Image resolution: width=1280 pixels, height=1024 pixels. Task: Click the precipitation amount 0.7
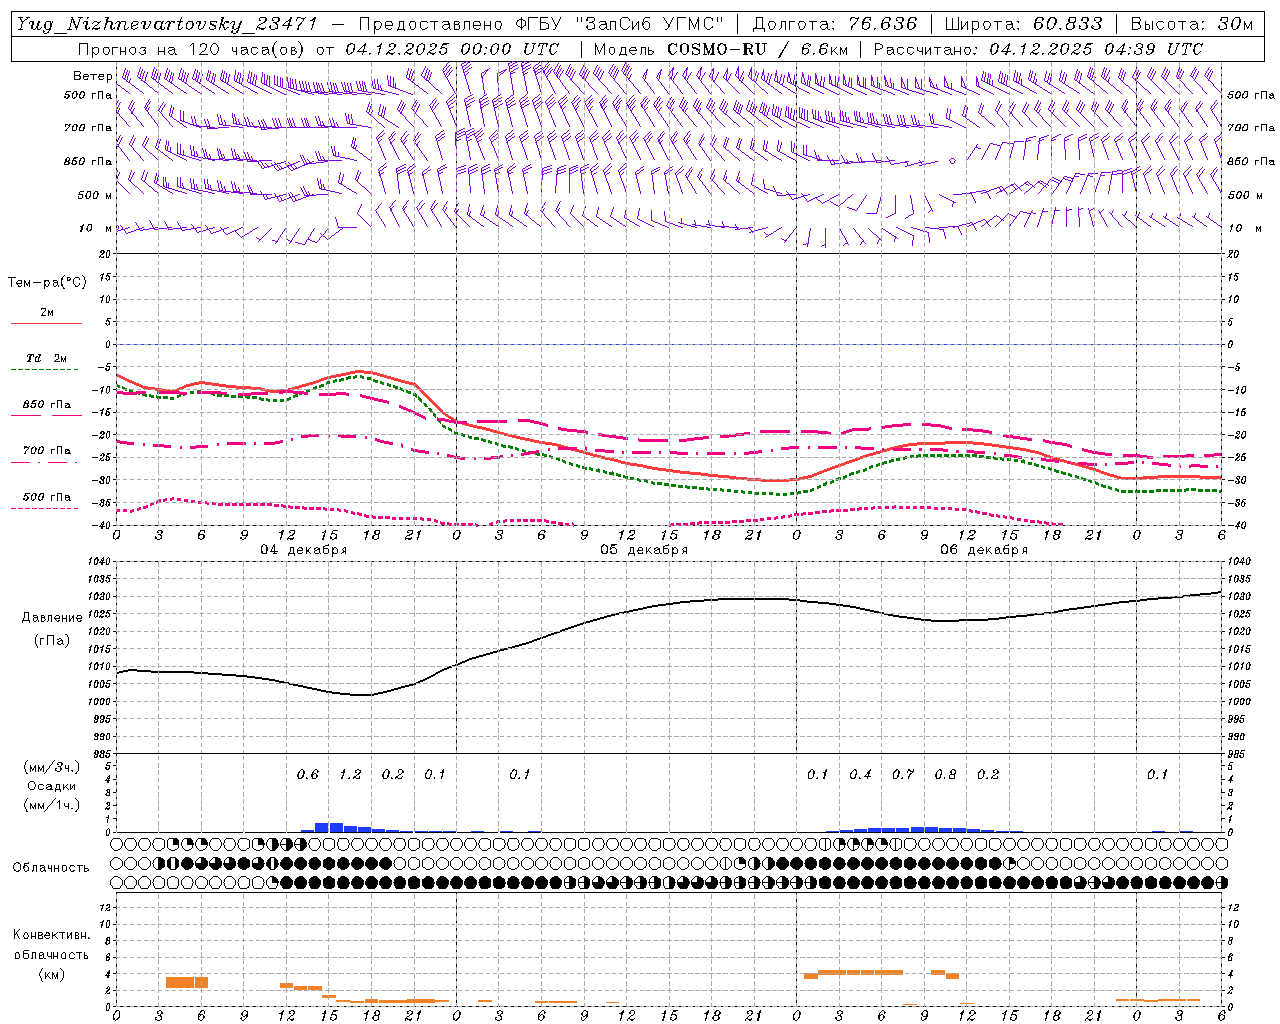click(x=903, y=775)
